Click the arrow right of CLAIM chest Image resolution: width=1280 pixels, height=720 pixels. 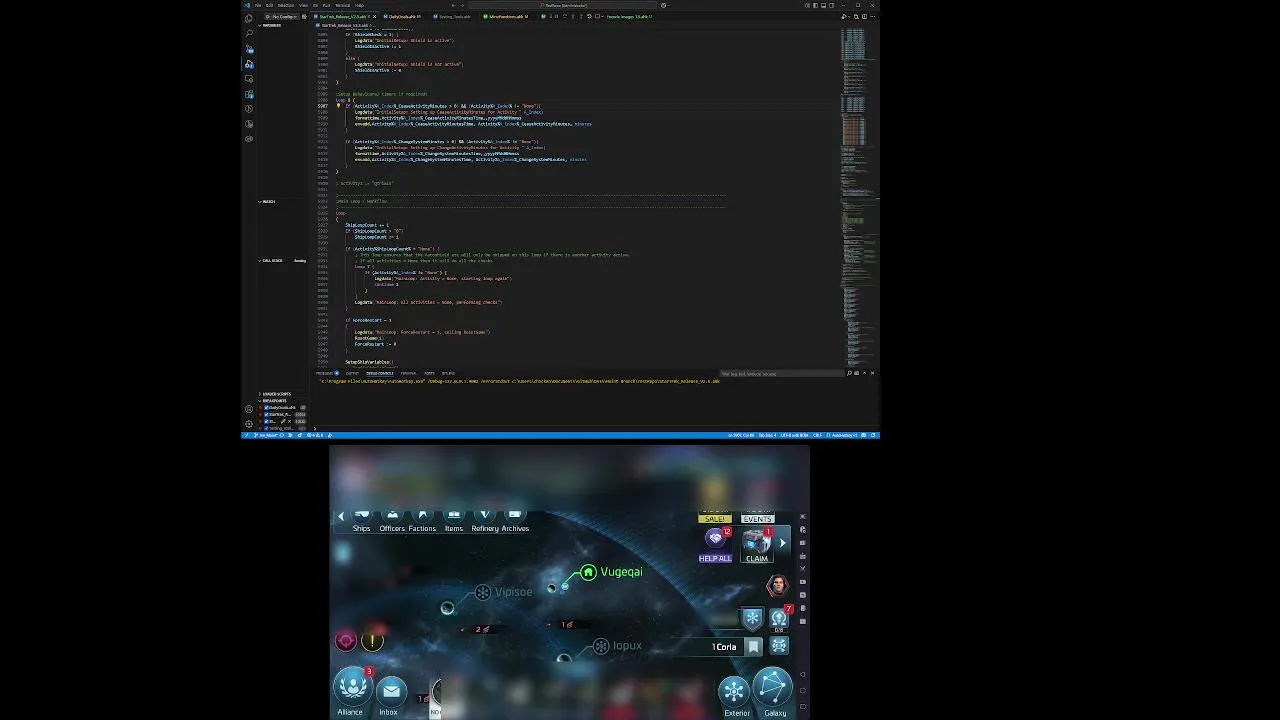(782, 543)
